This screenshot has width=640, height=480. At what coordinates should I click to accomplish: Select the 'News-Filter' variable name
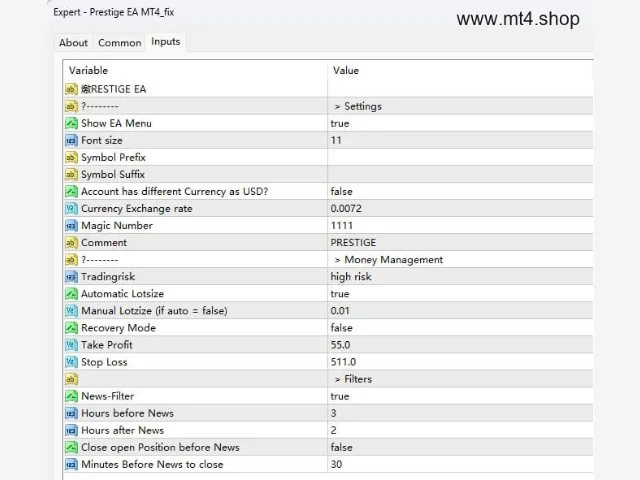tap(107, 396)
